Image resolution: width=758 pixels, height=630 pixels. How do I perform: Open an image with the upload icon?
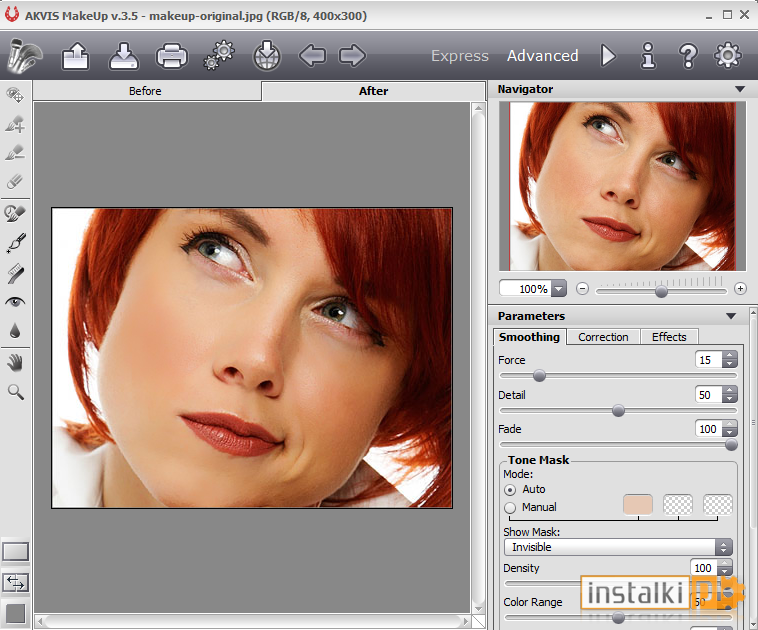[75, 56]
